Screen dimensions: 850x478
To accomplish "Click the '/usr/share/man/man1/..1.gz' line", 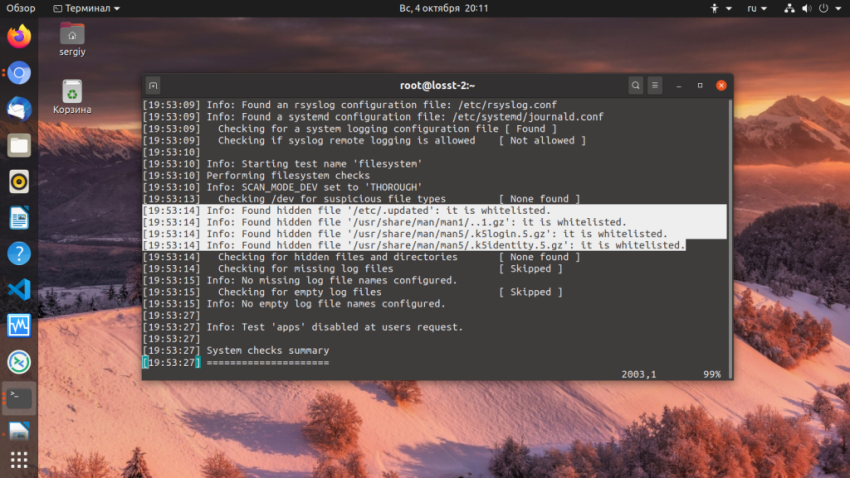I will point(385,222).
